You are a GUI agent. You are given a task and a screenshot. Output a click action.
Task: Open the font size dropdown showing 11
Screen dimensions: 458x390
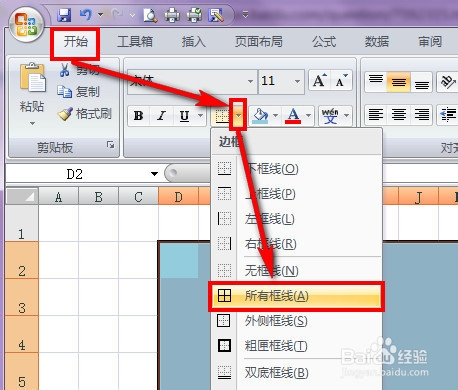coord(297,81)
